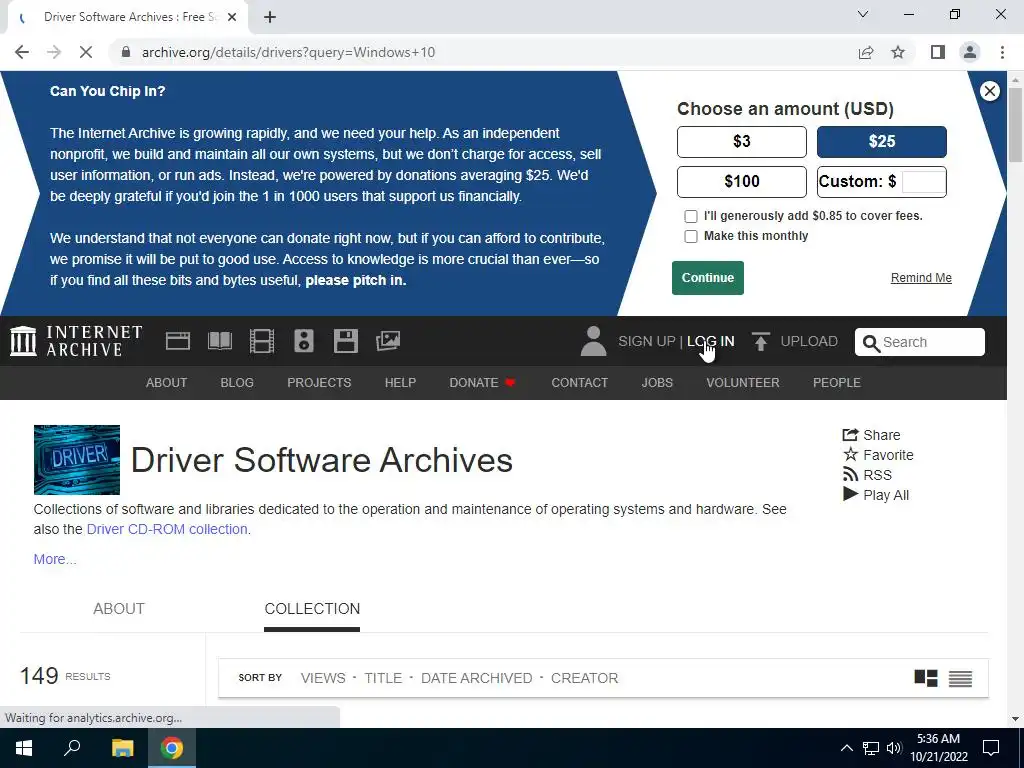This screenshot has width=1024, height=768.
Task: Sort results by VIEWS
Action: point(323,679)
